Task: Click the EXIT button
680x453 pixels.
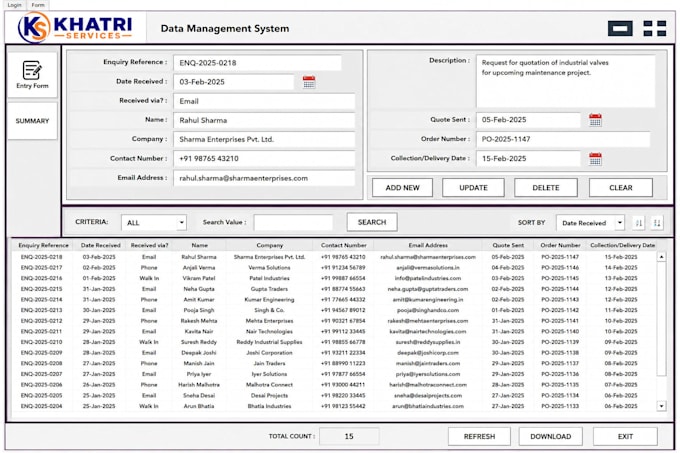Action: pos(625,437)
